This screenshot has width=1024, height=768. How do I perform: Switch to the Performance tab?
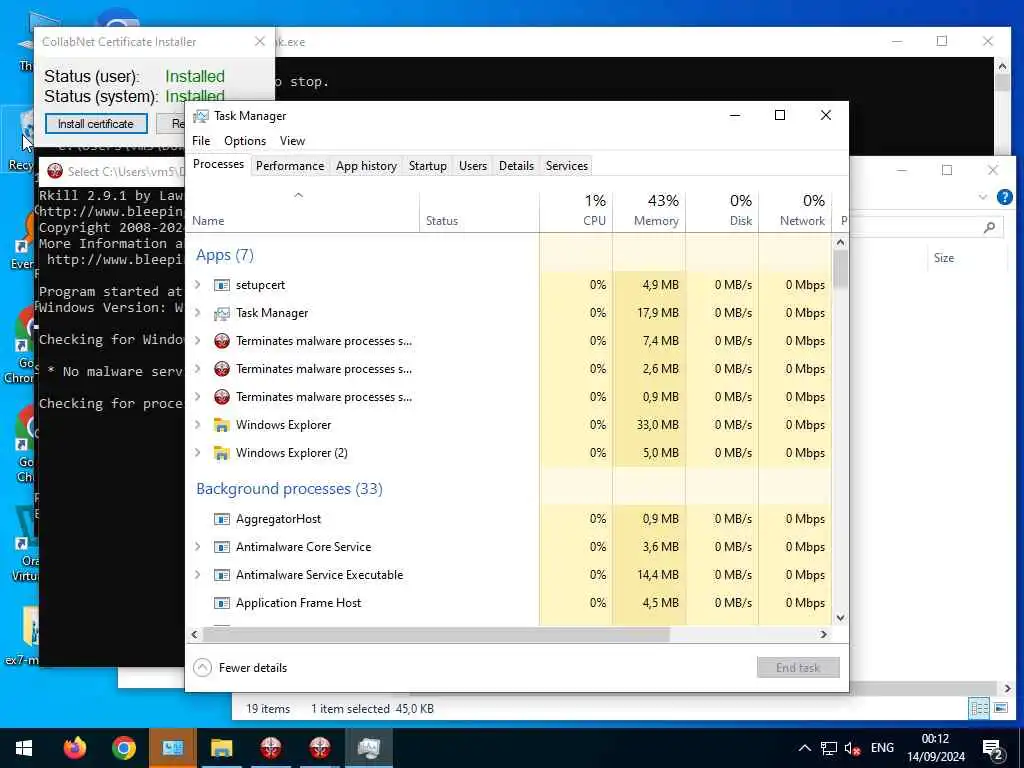click(x=290, y=166)
